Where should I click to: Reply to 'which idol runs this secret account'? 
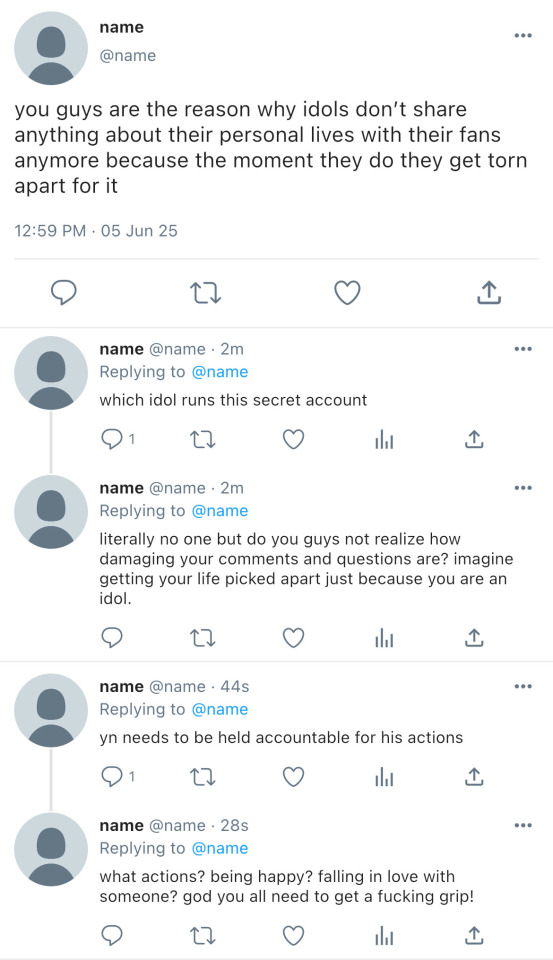click(111, 439)
